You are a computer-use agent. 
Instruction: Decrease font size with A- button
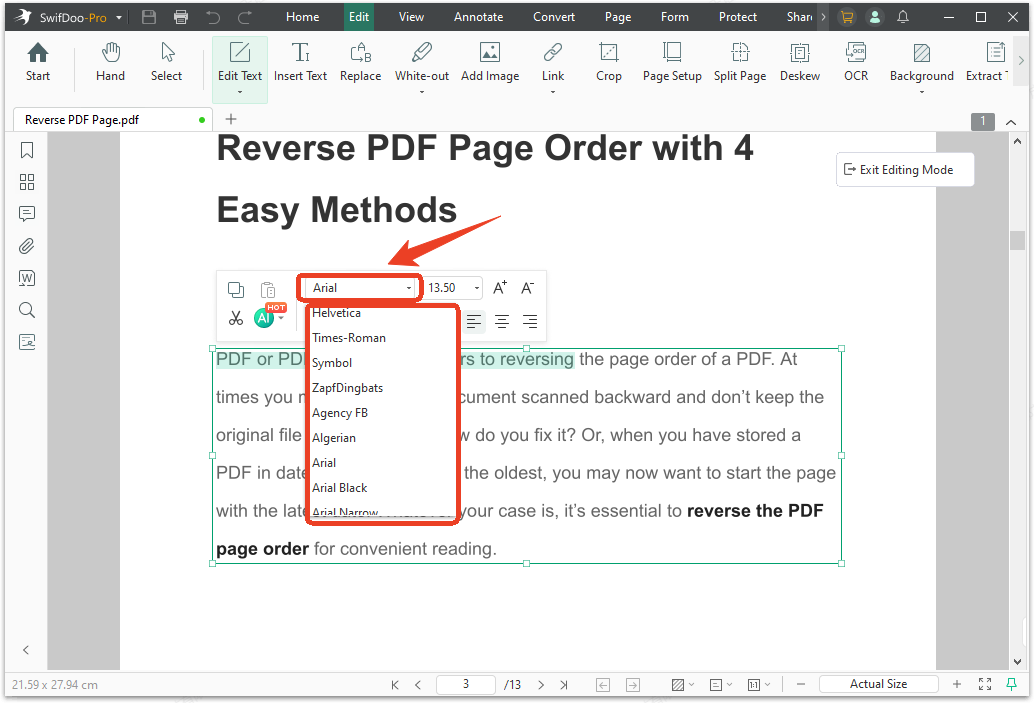tap(528, 288)
